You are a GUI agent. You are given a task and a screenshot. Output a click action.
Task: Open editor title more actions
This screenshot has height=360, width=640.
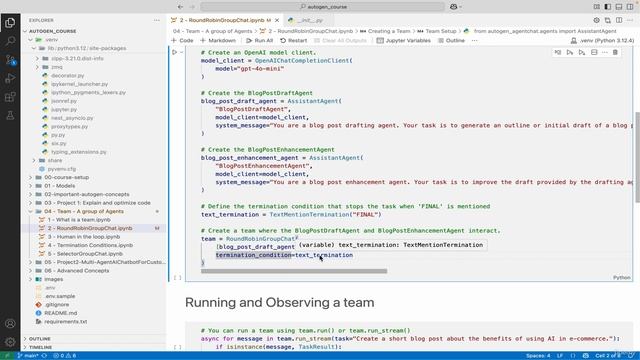630,20
